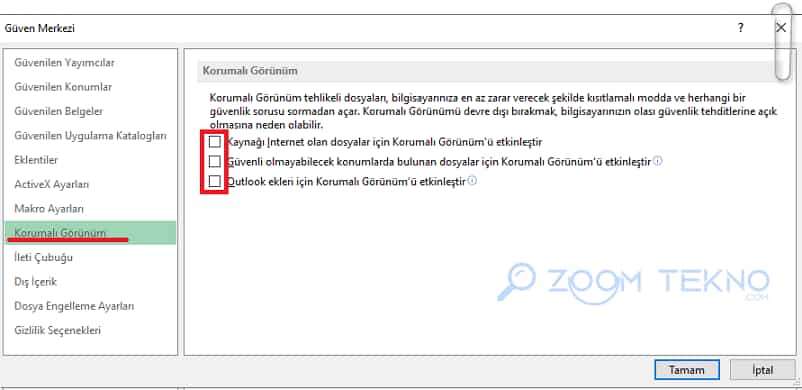The width and height of the screenshot is (802, 390).
Task: Select Dış İçerik in sidebar
Action: point(35,282)
